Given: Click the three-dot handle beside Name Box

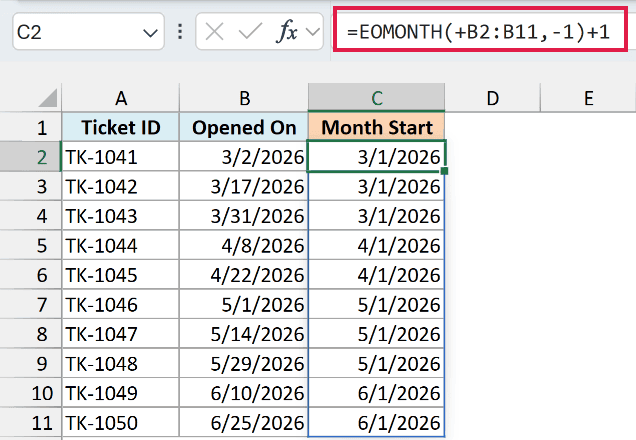Looking at the screenshot, I should [x=180, y=32].
